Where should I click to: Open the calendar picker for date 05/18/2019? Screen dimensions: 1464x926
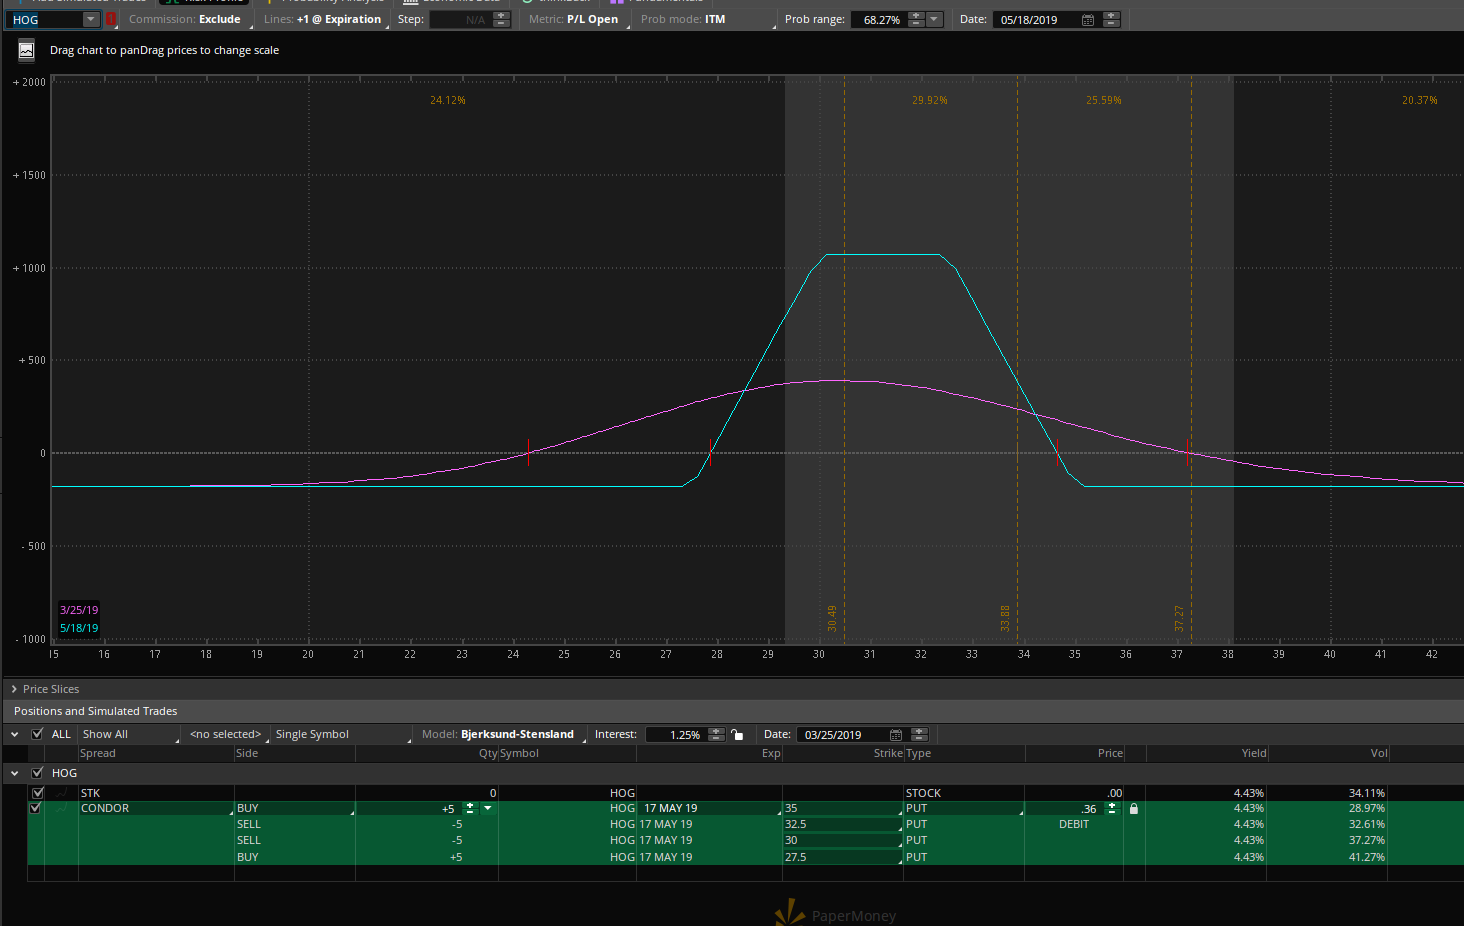click(x=1088, y=20)
